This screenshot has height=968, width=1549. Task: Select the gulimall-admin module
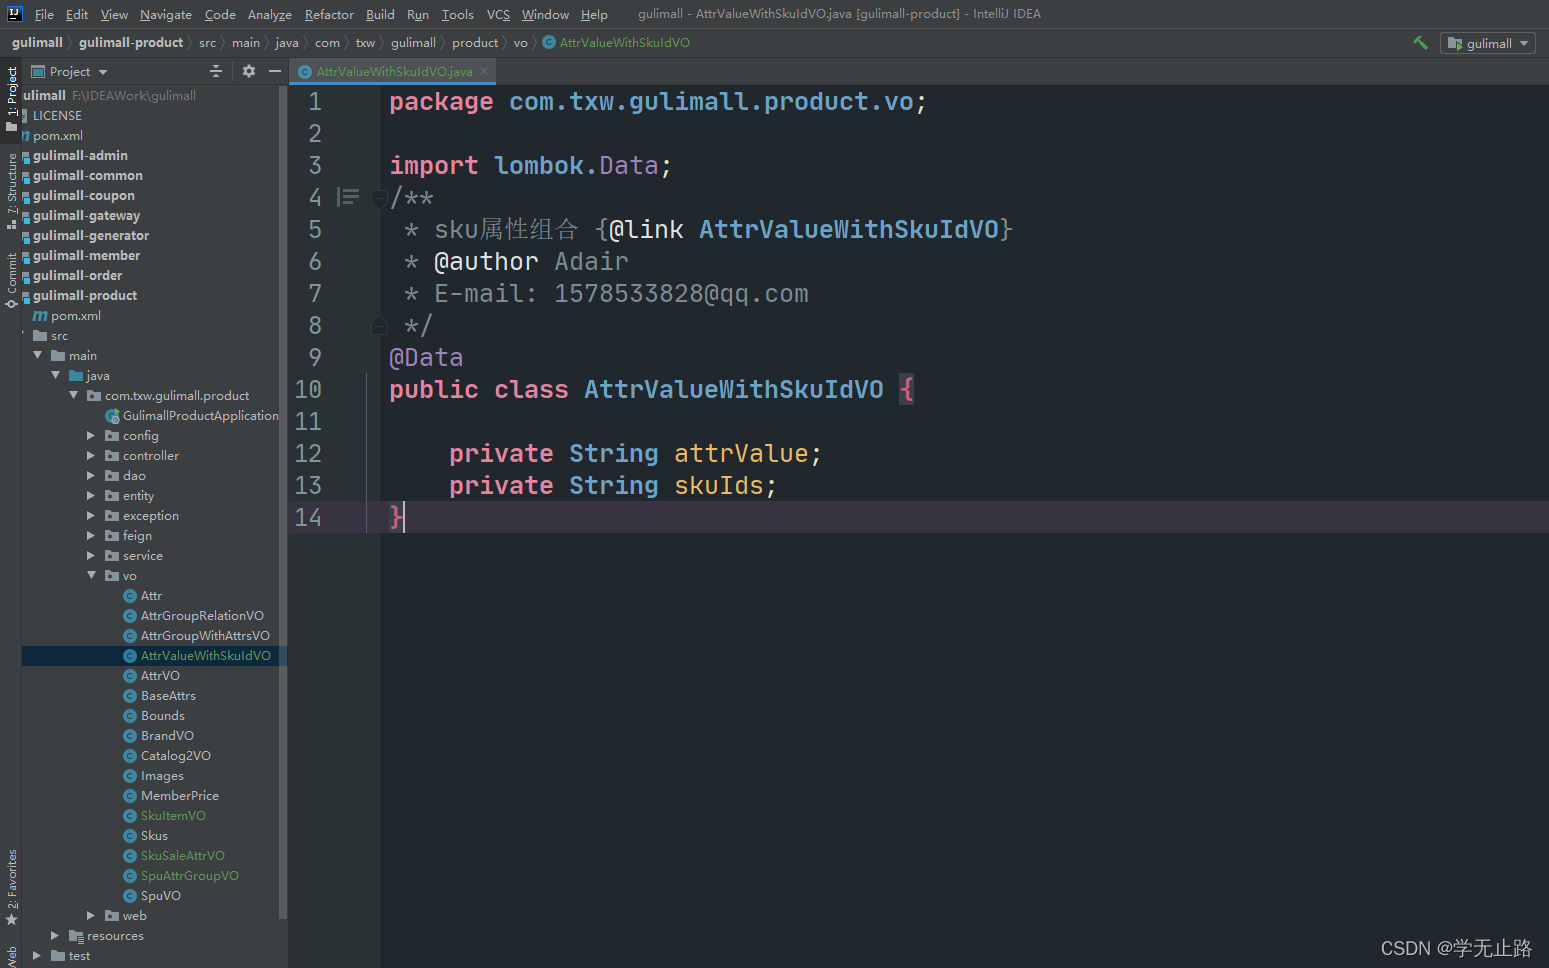(x=80, y=155)
